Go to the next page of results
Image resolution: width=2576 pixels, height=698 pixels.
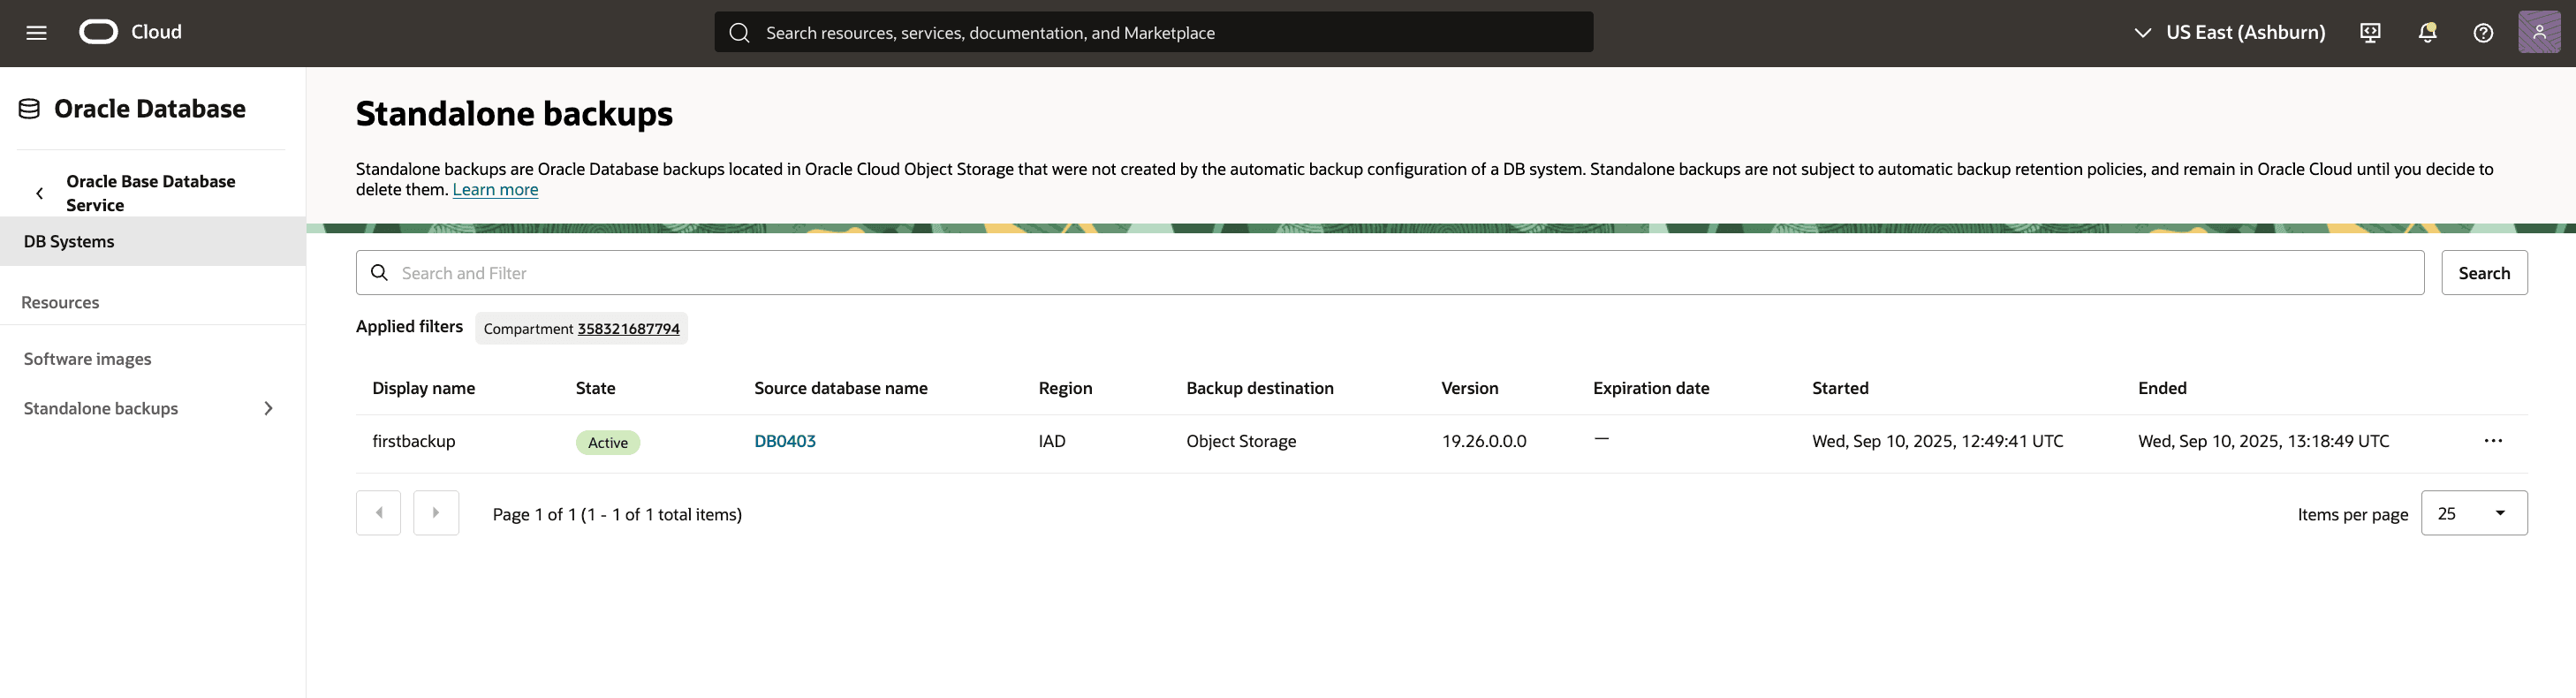(x=436, y=513)
